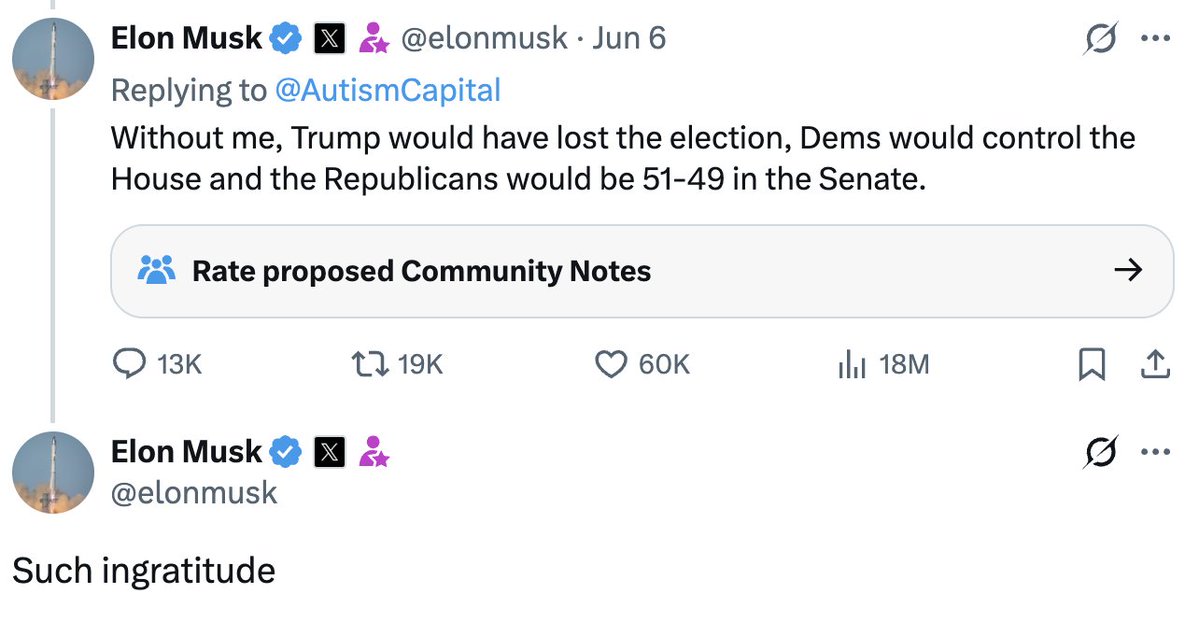Click the Grok icon on first tweet

tap(1100, 40)
